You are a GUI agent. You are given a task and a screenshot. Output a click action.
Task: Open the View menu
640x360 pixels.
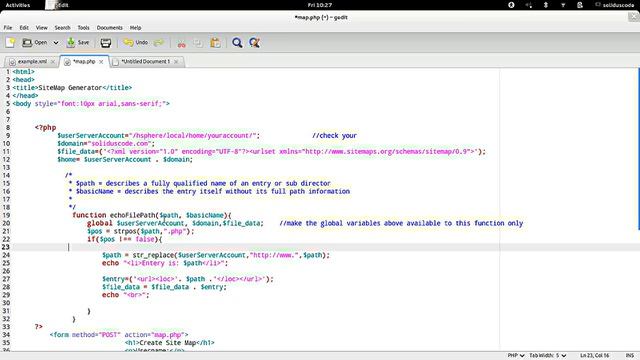(42, 28)
